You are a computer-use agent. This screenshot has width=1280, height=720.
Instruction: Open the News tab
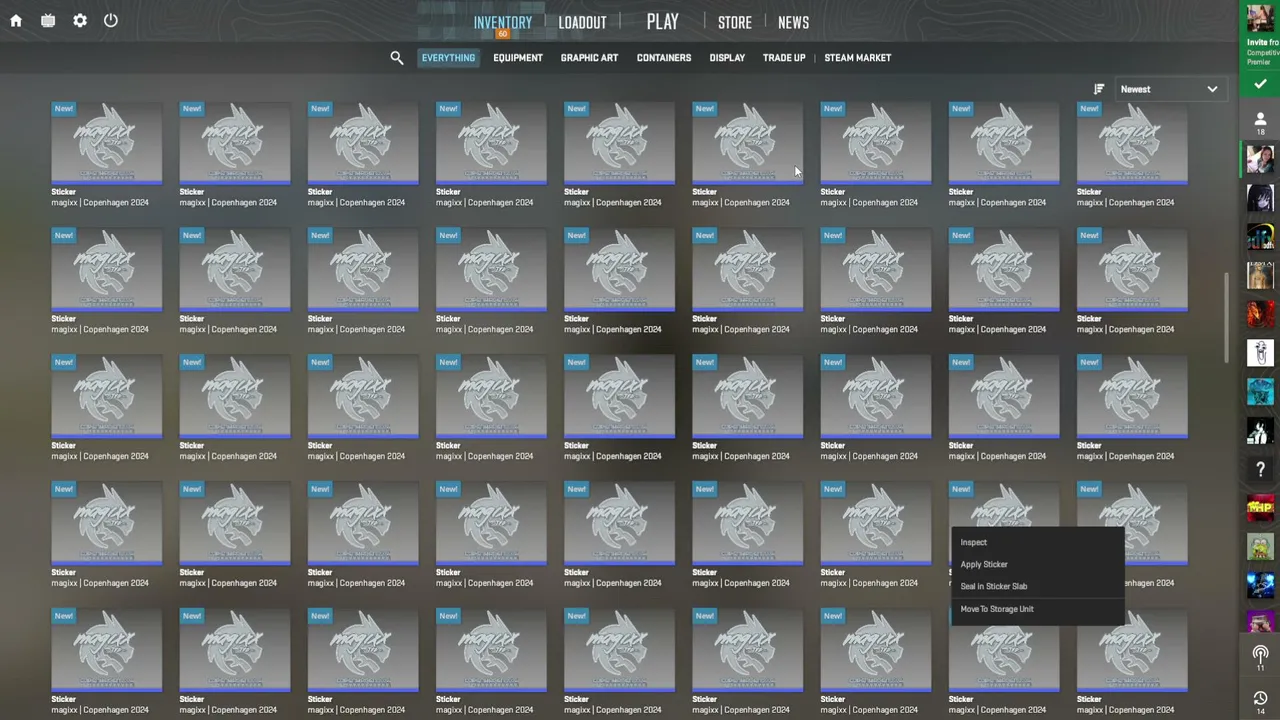click(793, 22)
